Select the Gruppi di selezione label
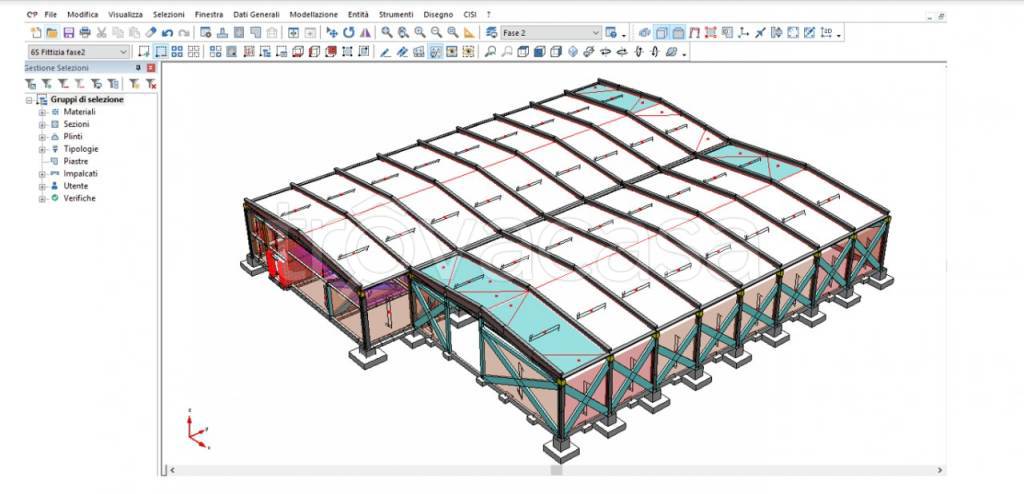 click(x=87, y=99)
